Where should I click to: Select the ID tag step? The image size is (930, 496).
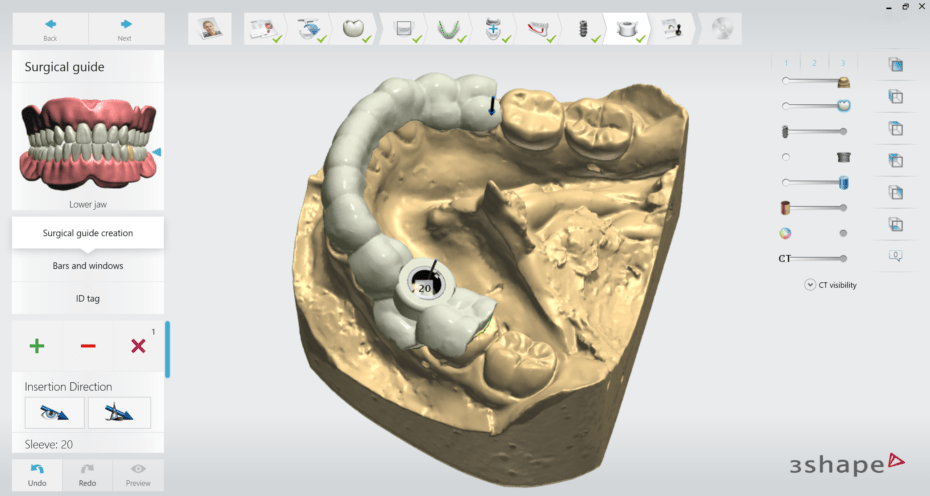(x=88, y=298)
